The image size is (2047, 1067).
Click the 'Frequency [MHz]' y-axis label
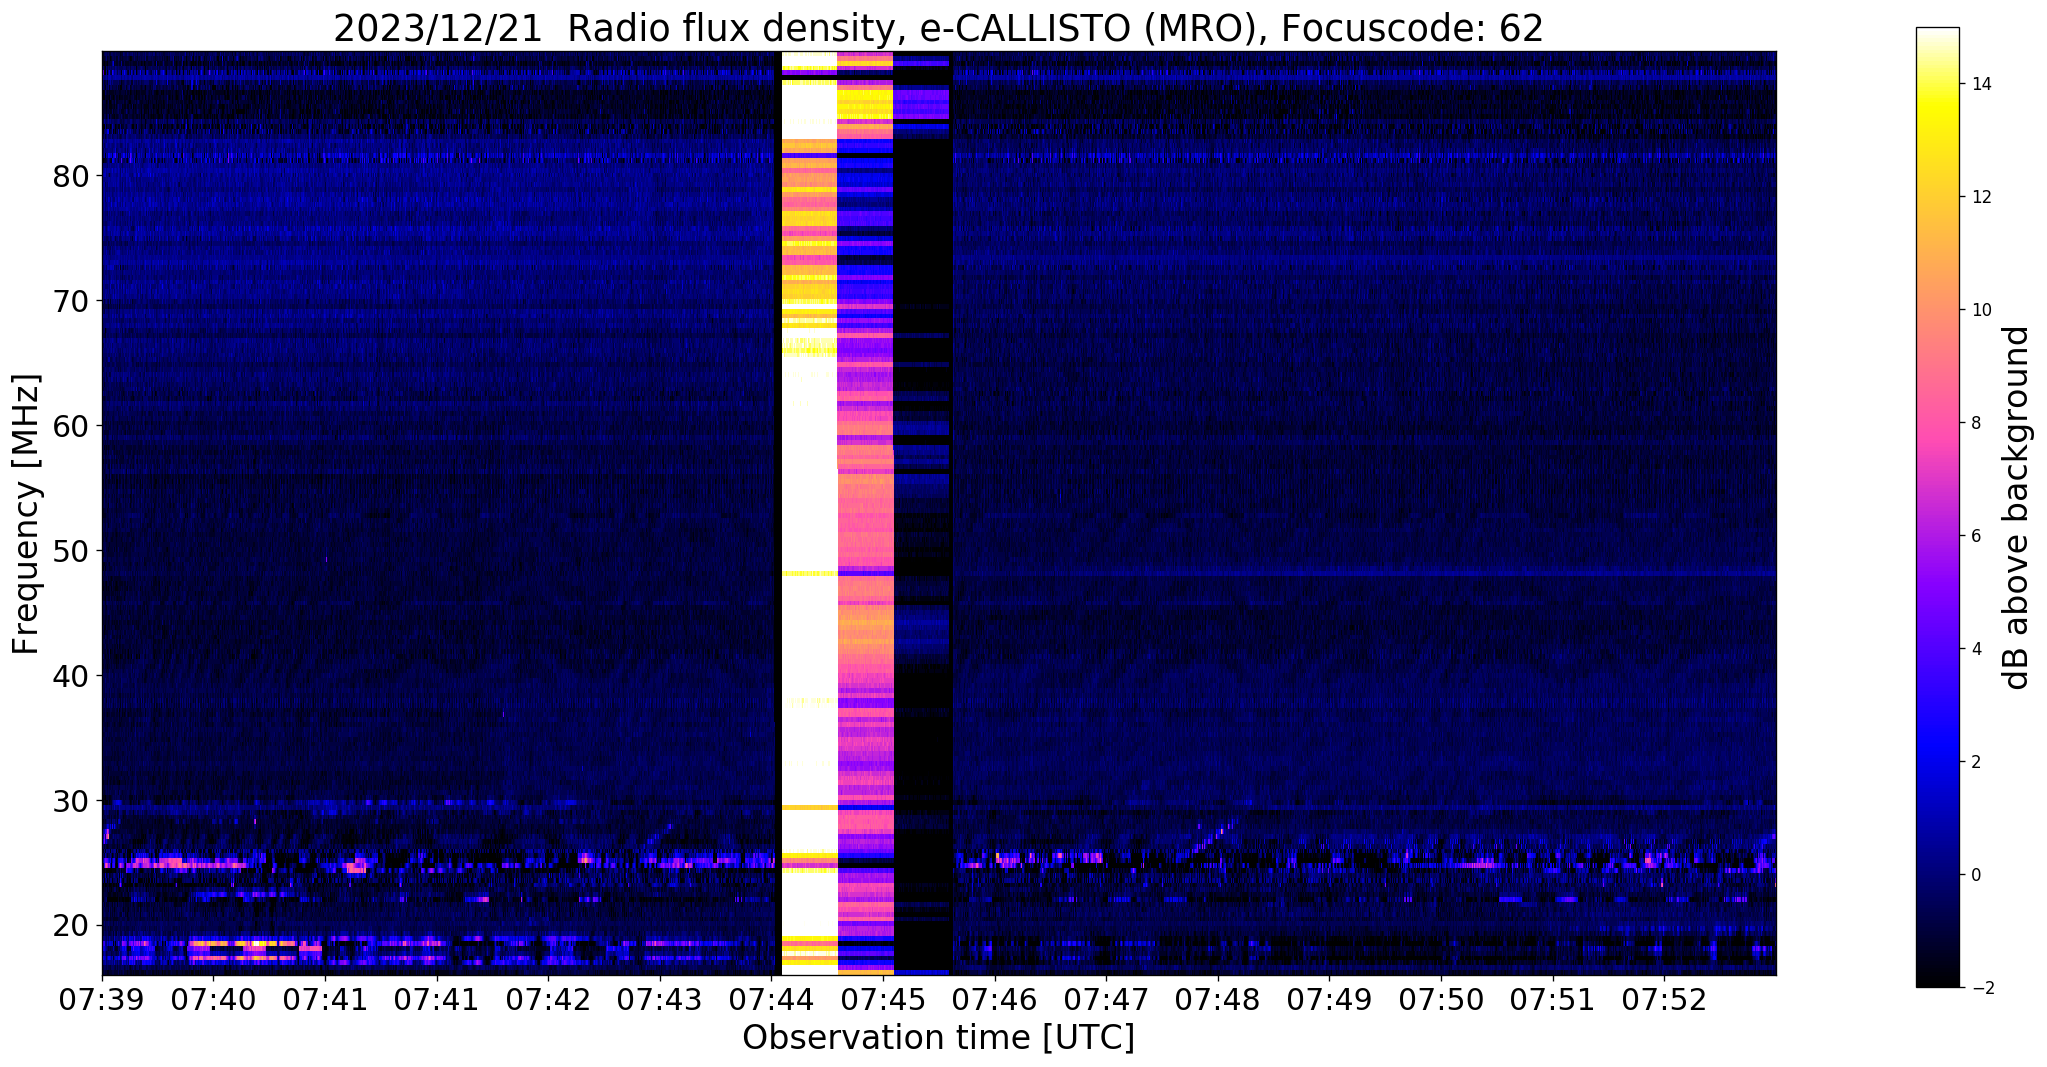tap(27, 514)
